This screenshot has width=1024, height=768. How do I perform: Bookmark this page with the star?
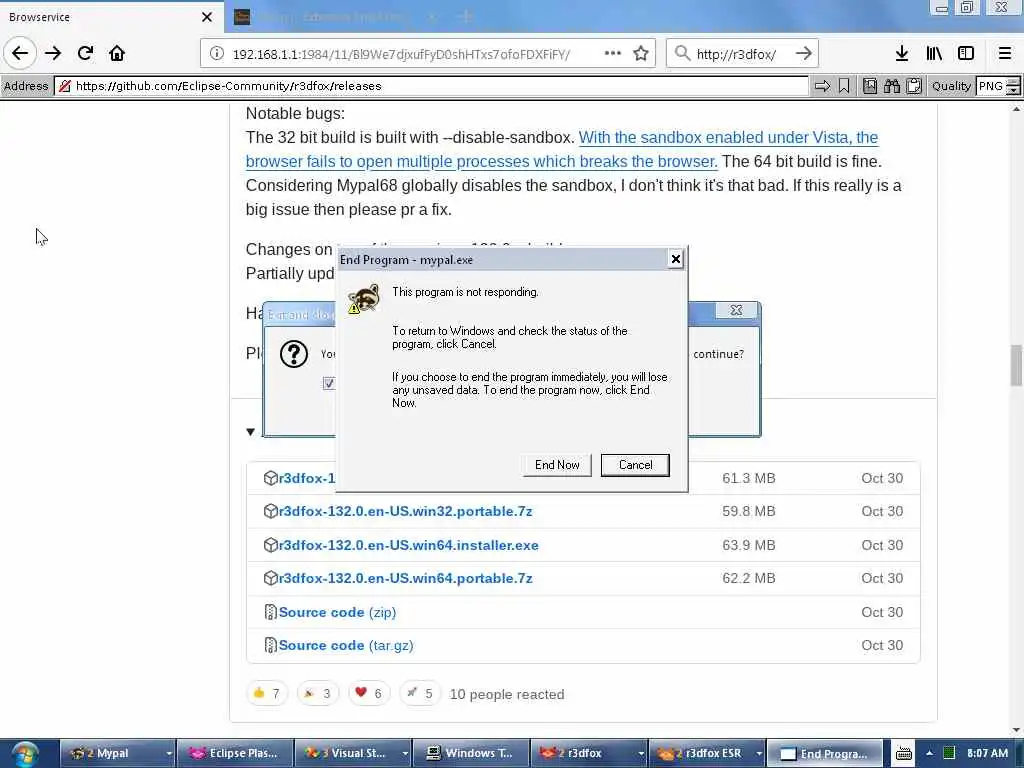641,54
